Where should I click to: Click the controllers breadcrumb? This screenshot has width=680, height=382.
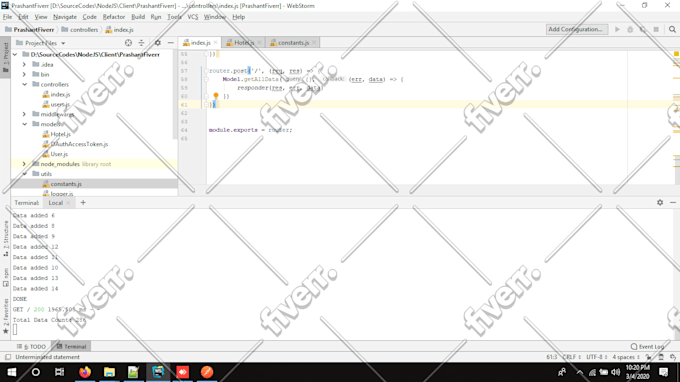pyautogui.click(x=80, y=30)
